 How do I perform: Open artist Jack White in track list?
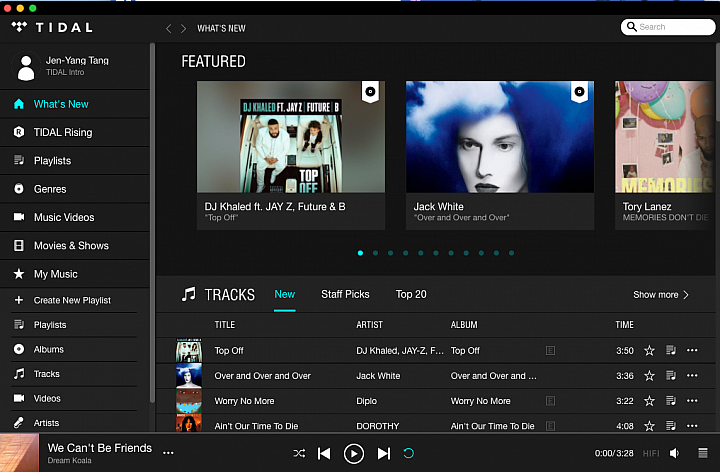[x=378, y=376]
